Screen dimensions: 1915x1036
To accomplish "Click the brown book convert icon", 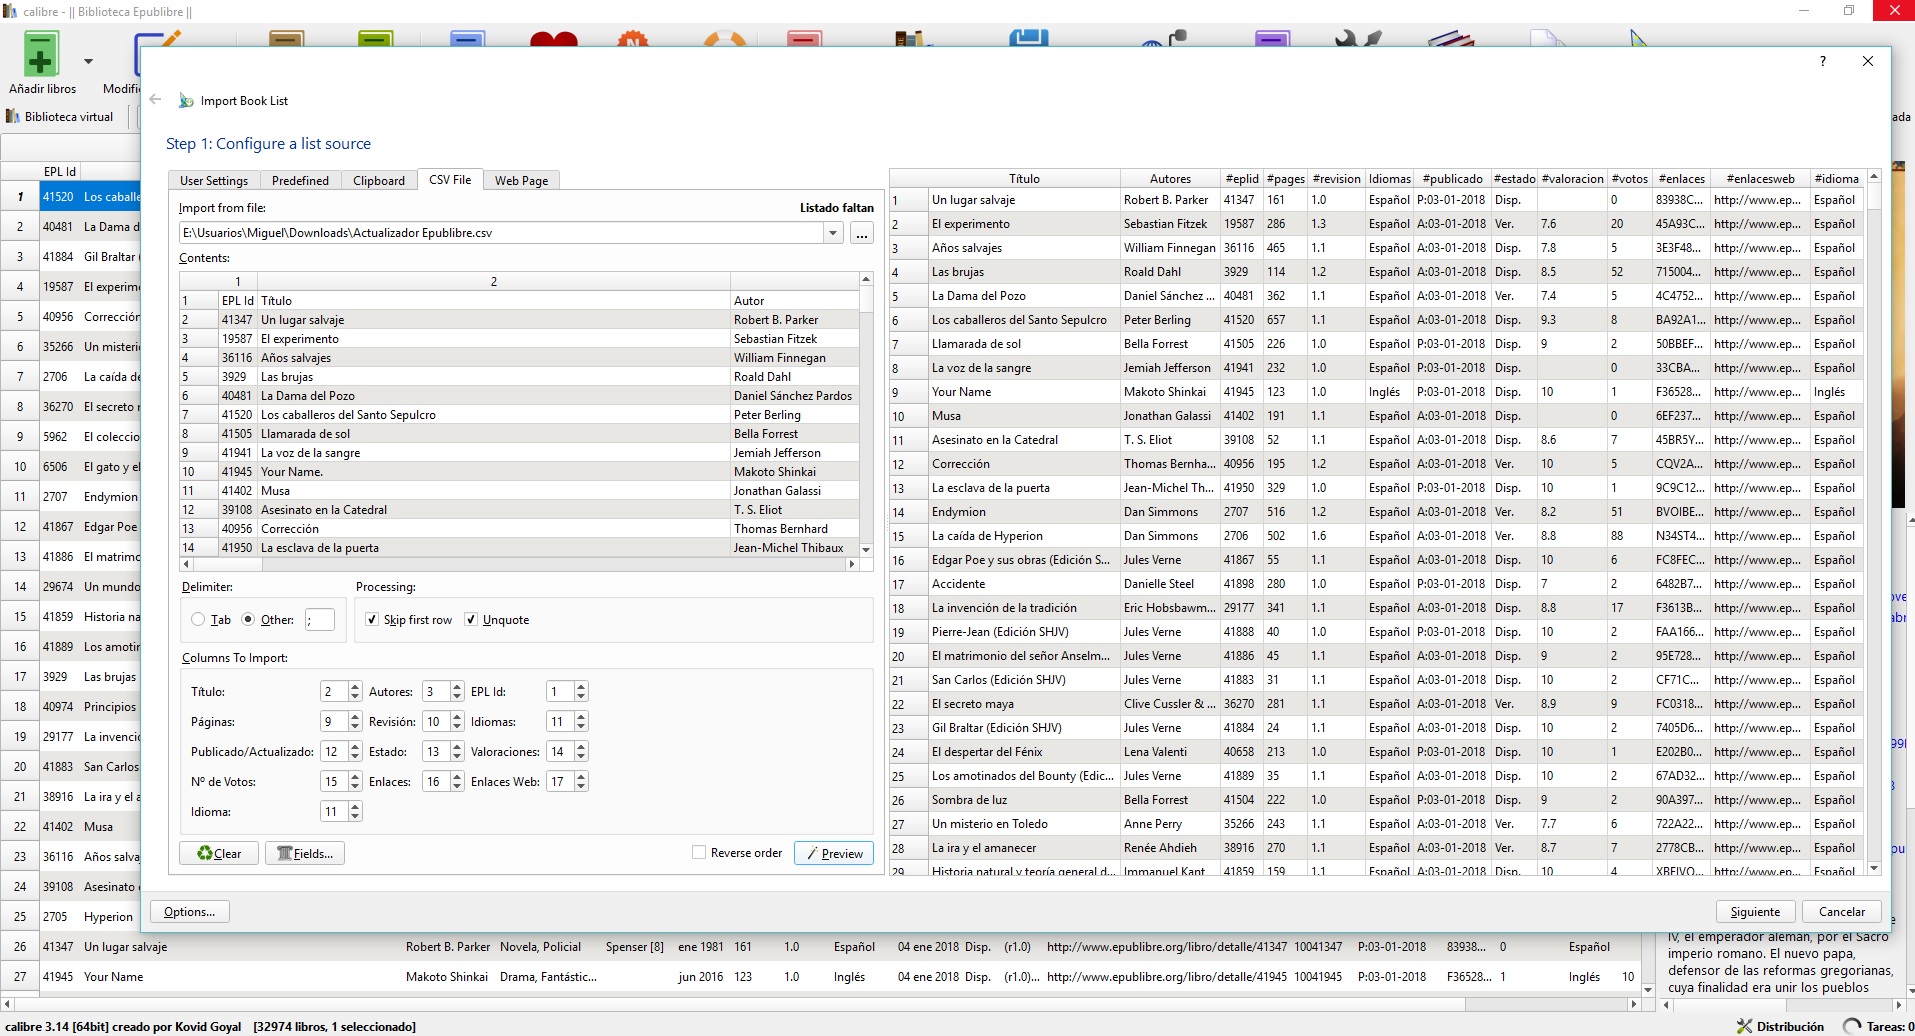I will coord(286,39).
